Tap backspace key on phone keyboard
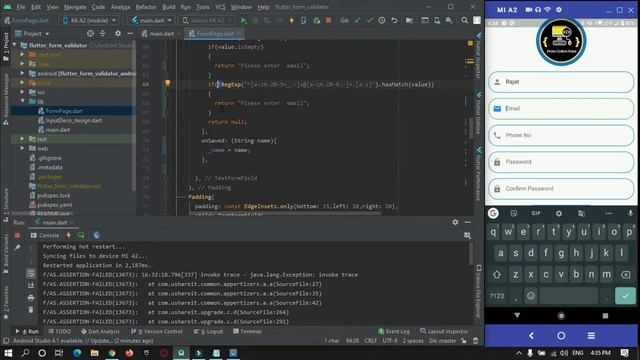Viewport: 640px width, 360px height. 625,274
